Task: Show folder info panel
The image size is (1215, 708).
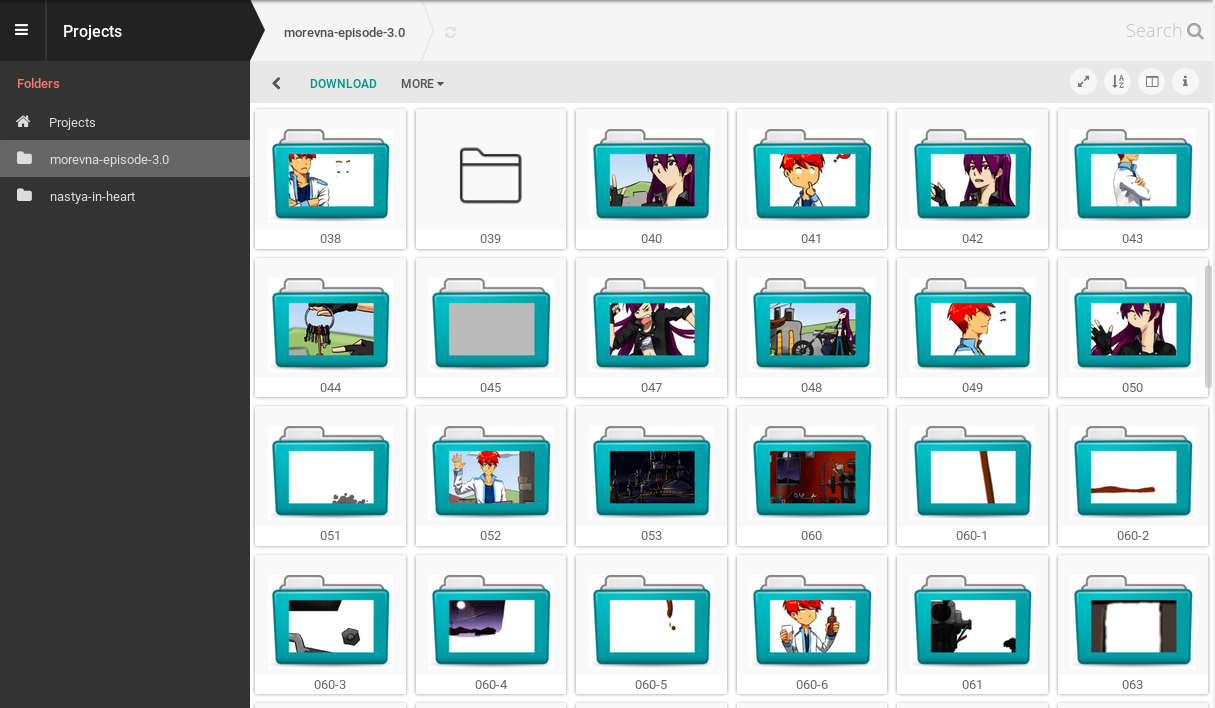Action: click(1185, 82)
